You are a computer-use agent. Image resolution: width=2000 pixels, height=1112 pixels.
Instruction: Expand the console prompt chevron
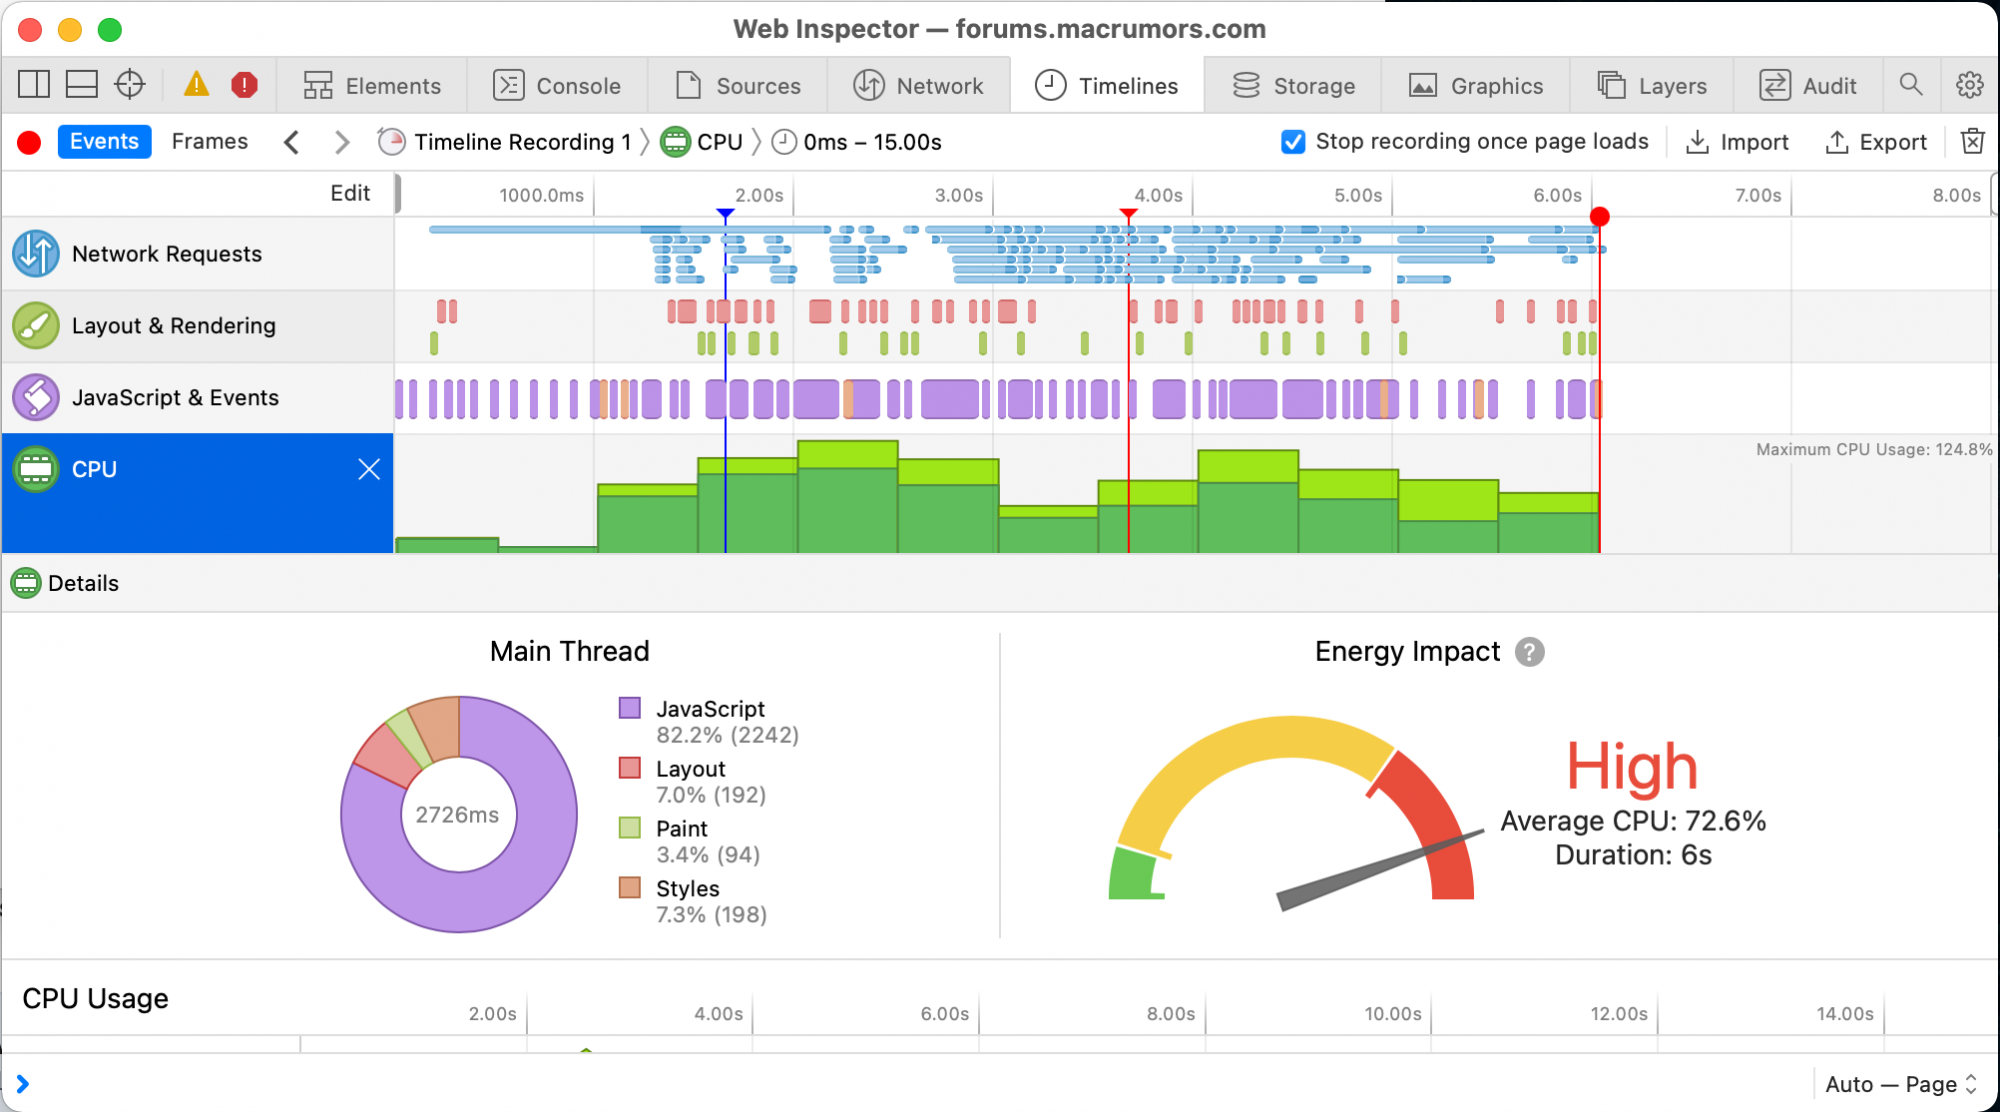point(23,1084)
